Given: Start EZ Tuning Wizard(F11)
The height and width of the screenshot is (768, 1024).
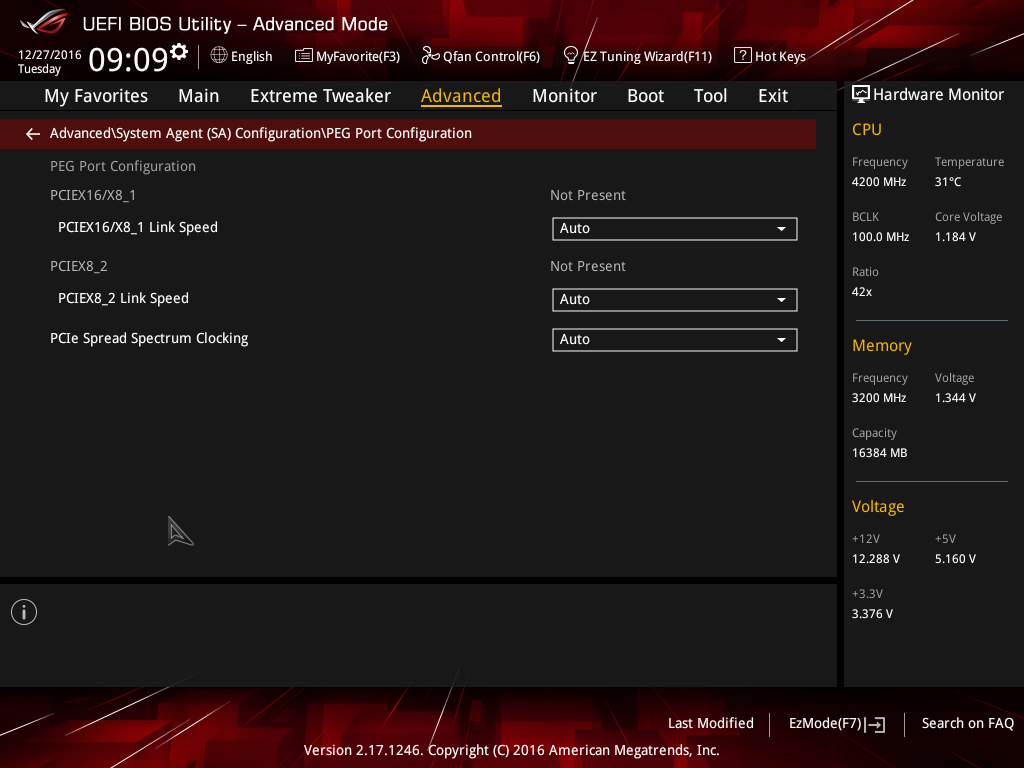Looking at the screenshot, I should point(637,56).
